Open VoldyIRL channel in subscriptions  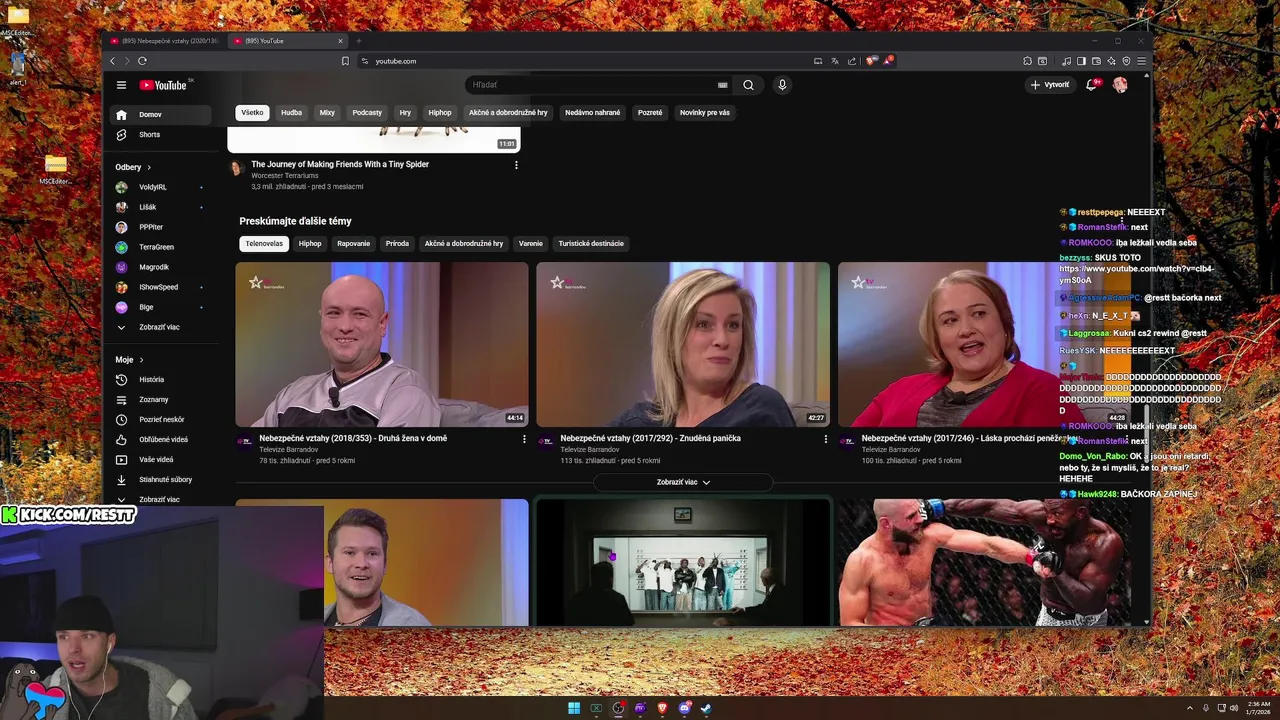(x=160, y=187)
